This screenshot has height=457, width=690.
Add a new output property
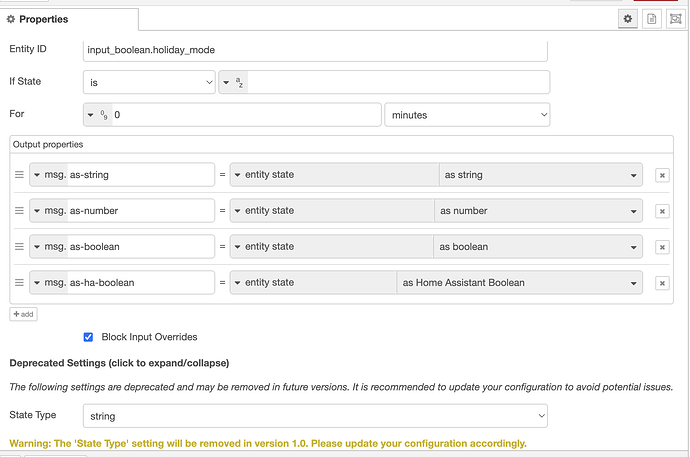[23, 314]
